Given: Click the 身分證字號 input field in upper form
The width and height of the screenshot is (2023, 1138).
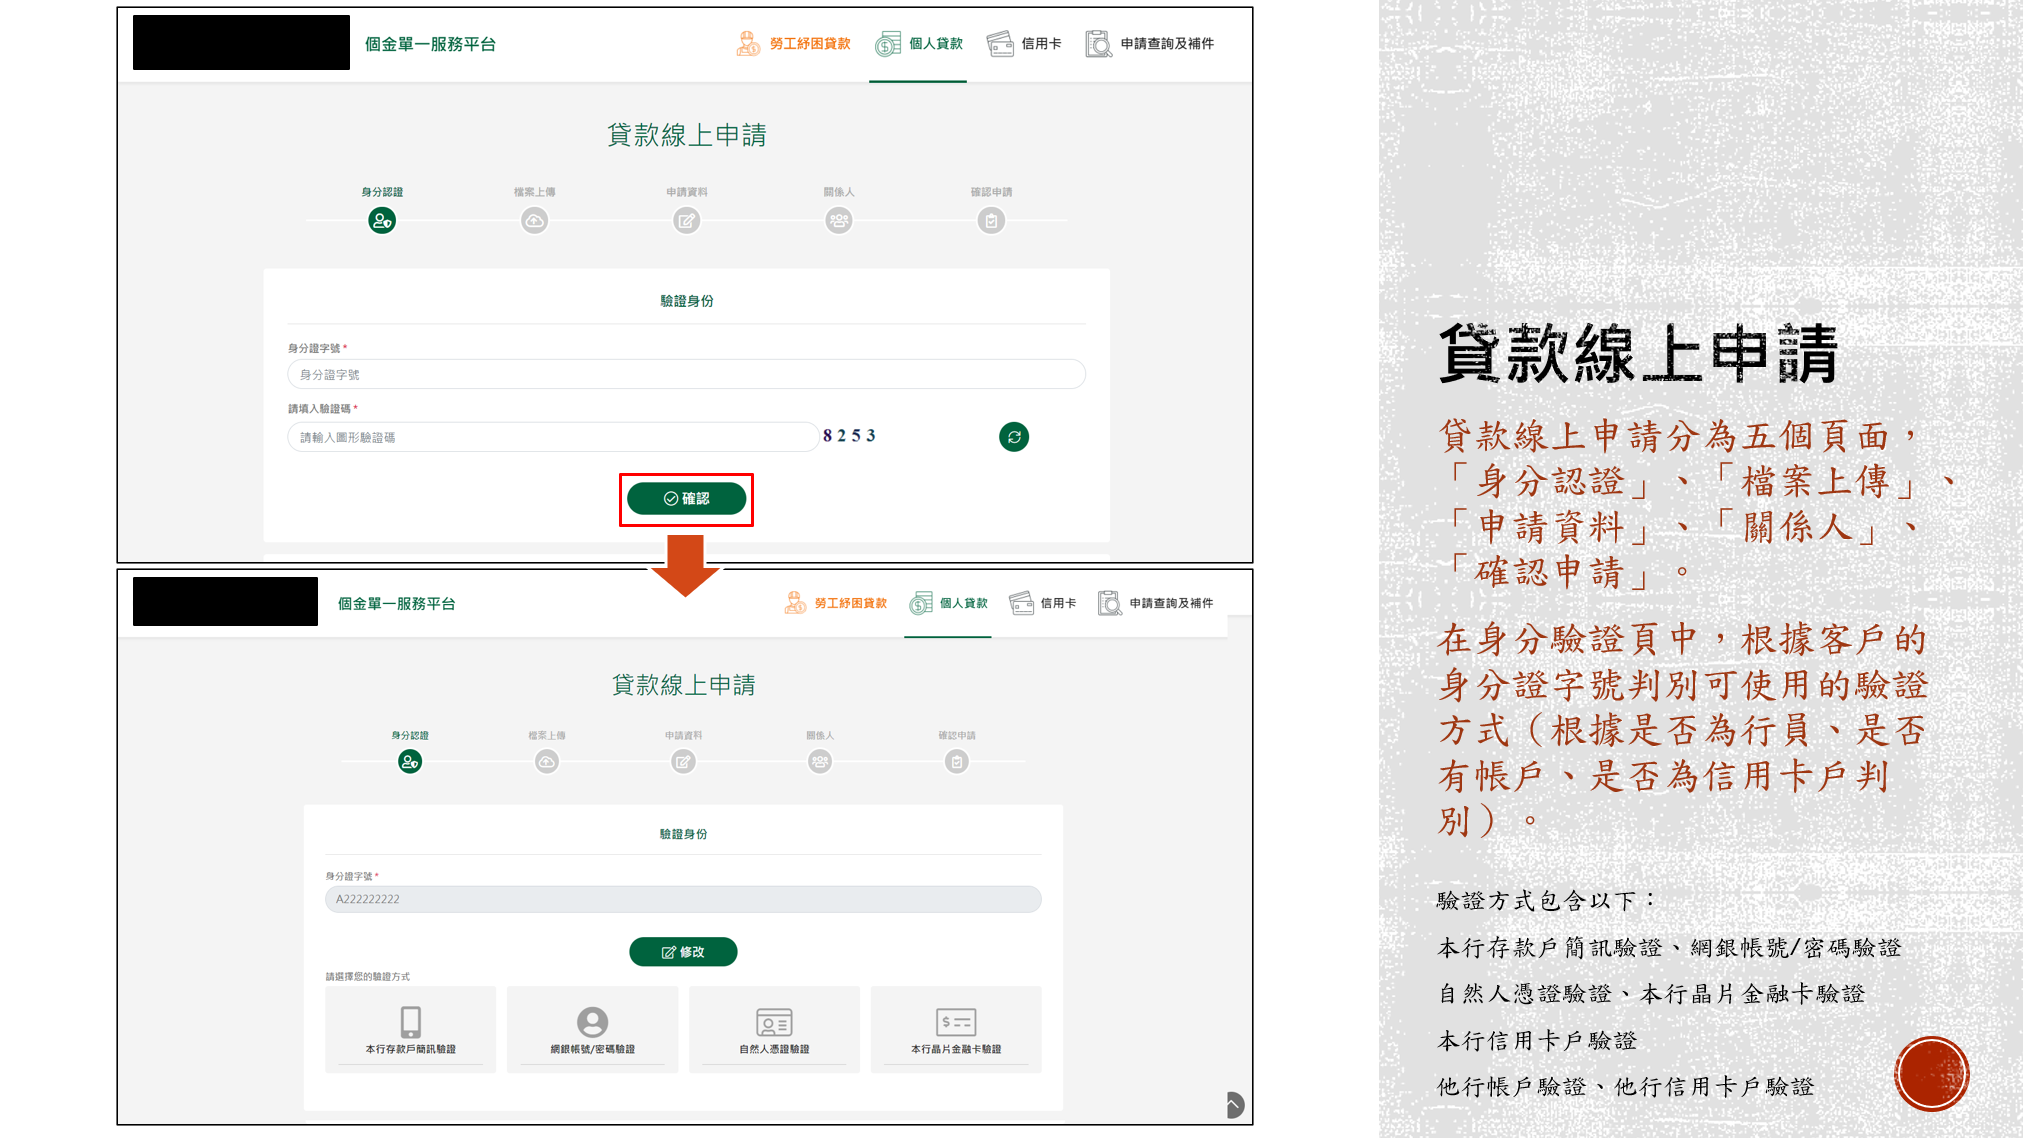Looking at the screenshot, I should point(686,374).
